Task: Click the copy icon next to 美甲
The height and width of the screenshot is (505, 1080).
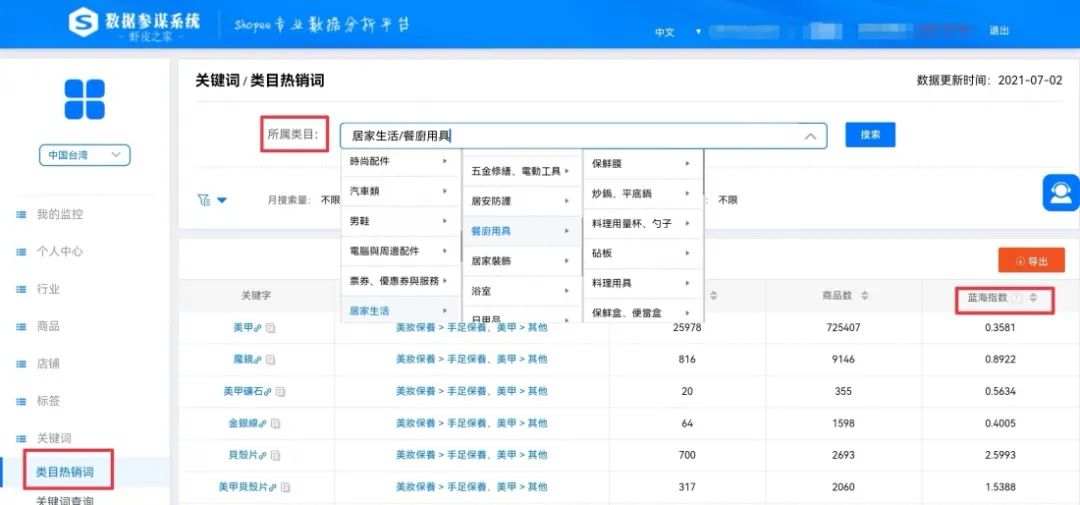Action: tap(271, 329)
